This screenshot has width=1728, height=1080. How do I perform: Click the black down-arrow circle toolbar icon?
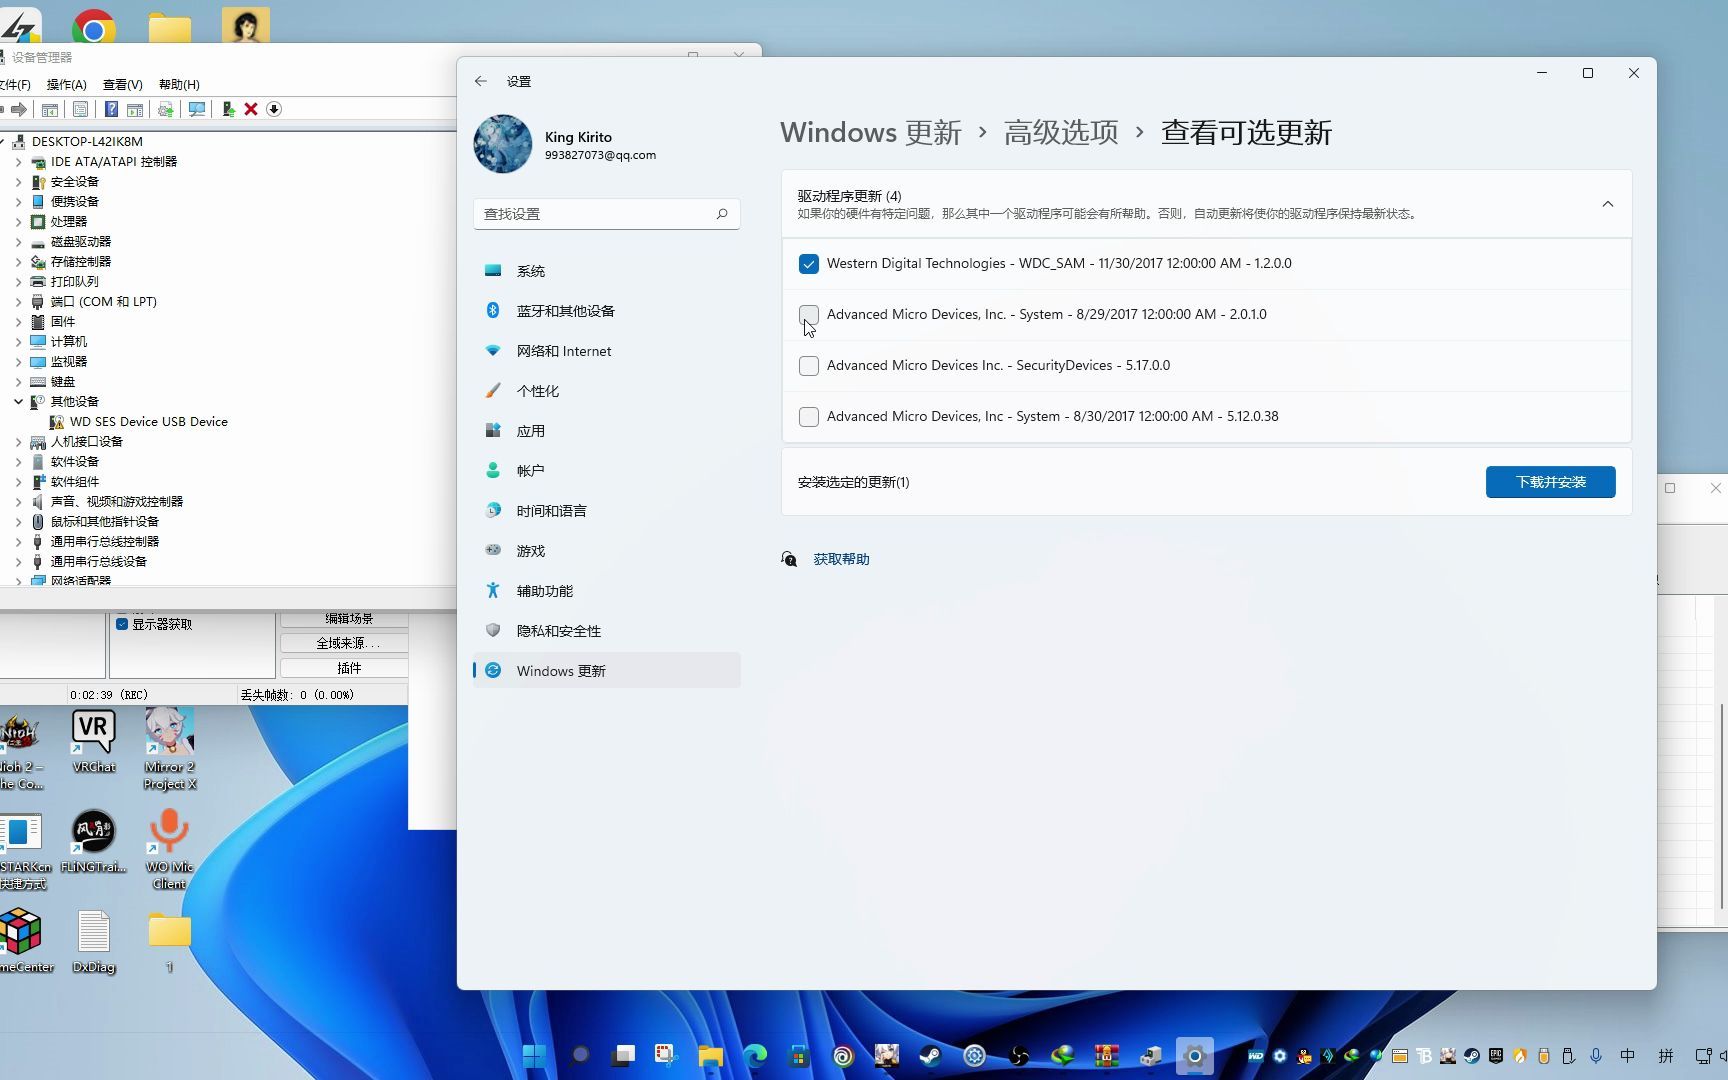point(274,109)
